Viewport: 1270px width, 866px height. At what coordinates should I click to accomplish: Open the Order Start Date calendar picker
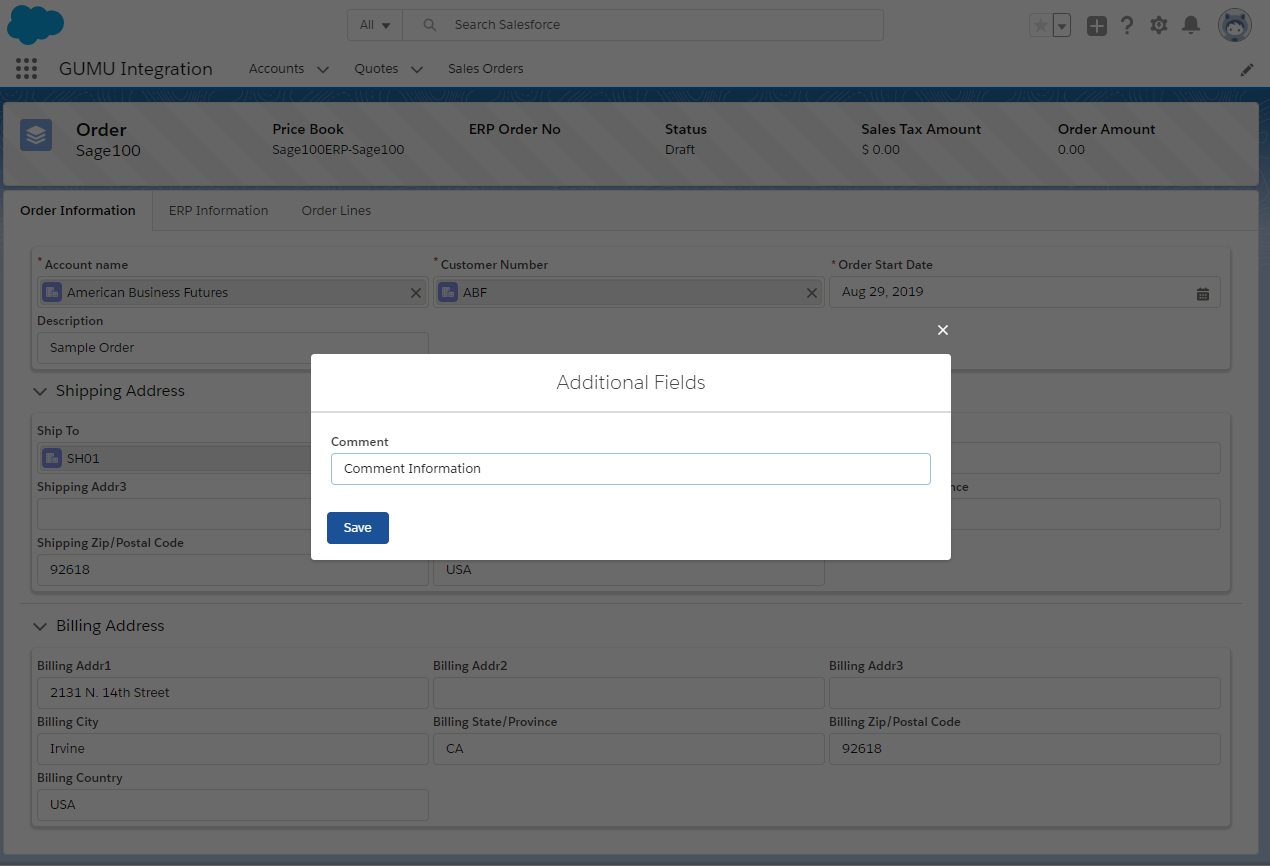point(1203,293)
